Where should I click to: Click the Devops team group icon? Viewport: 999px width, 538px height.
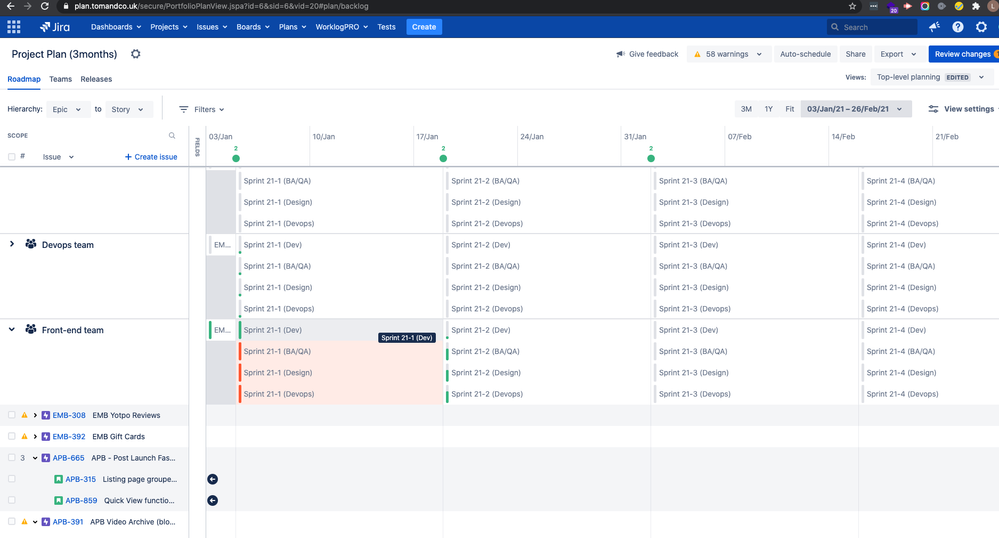point(31,244)
